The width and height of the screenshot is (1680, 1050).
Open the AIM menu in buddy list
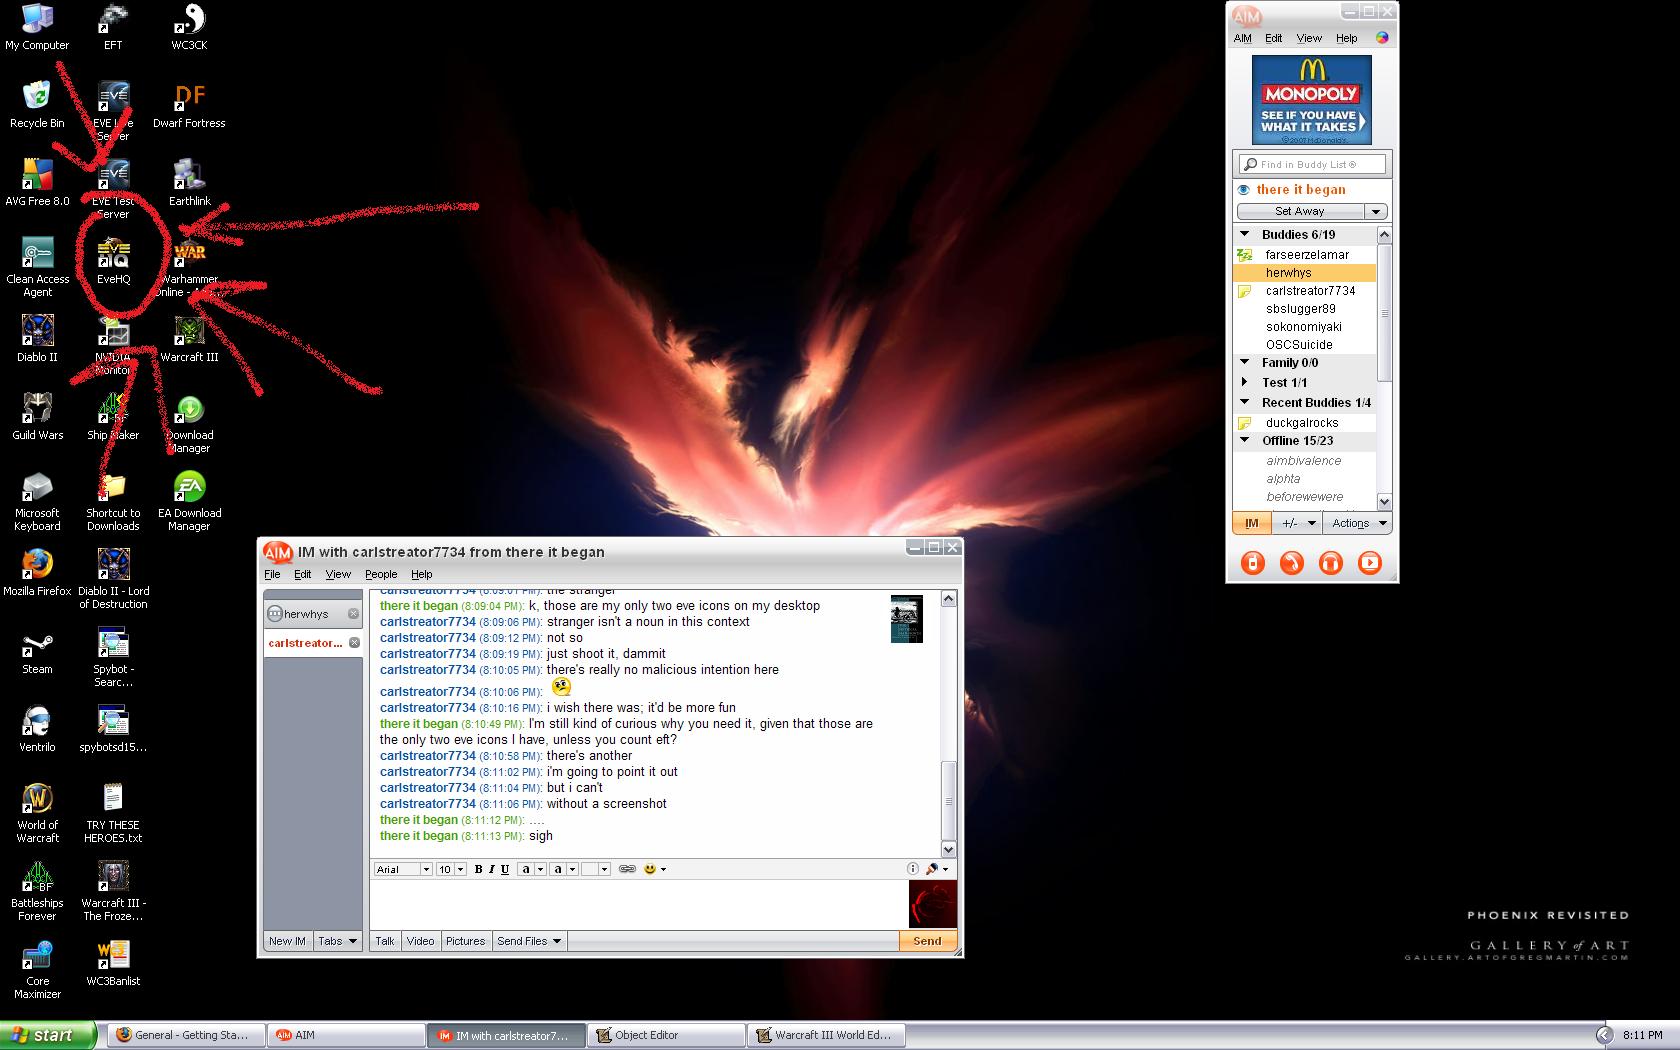click(x=1243, y=38)
